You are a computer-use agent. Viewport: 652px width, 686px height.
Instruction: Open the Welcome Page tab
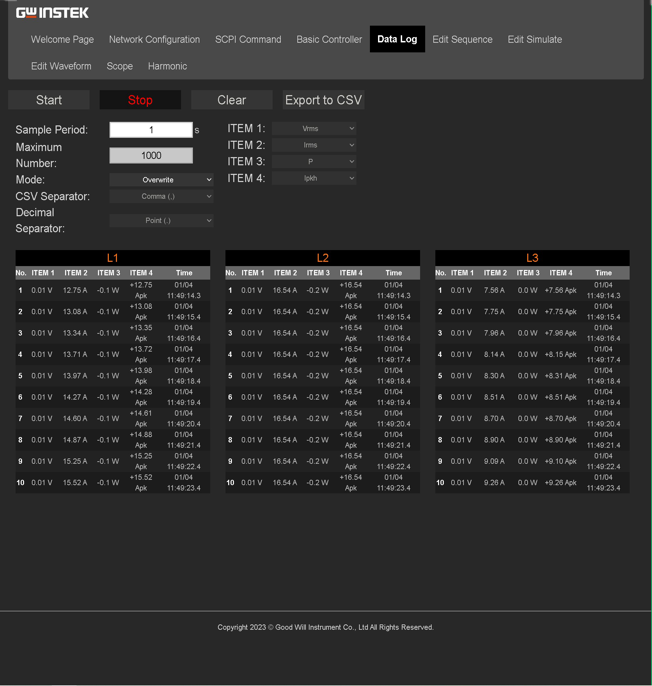click(x=62, y=40)
